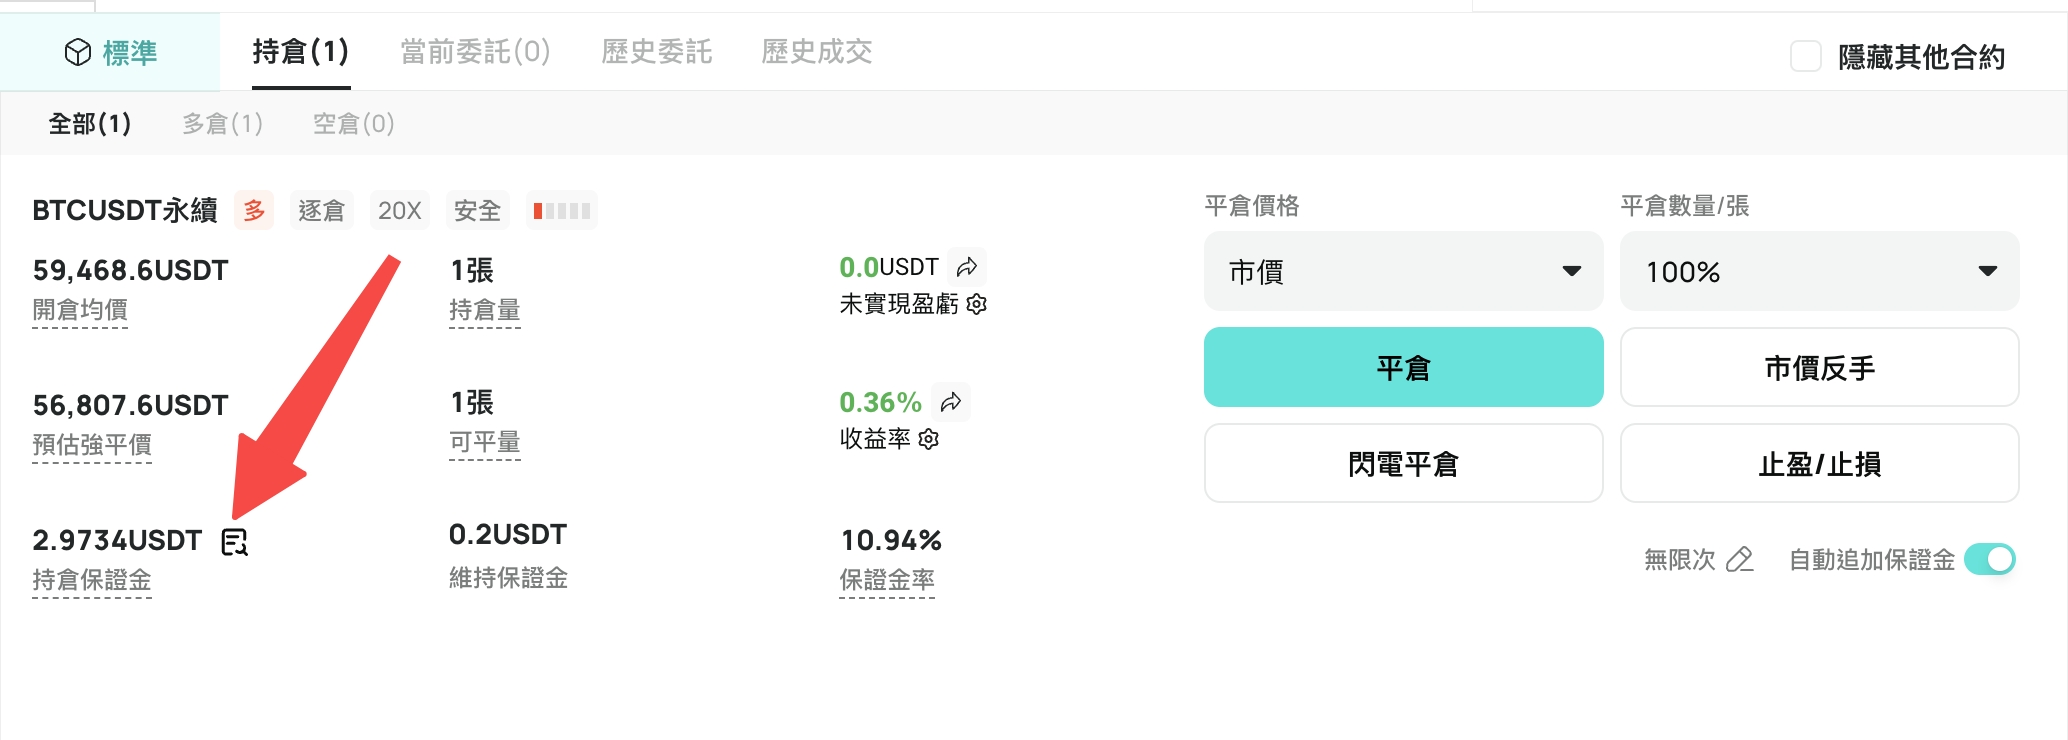The height and width of the screenshot is (740, 2068).
Task: Disable the 自動追加保證金 toggle
Action: tap(1990, 559)
